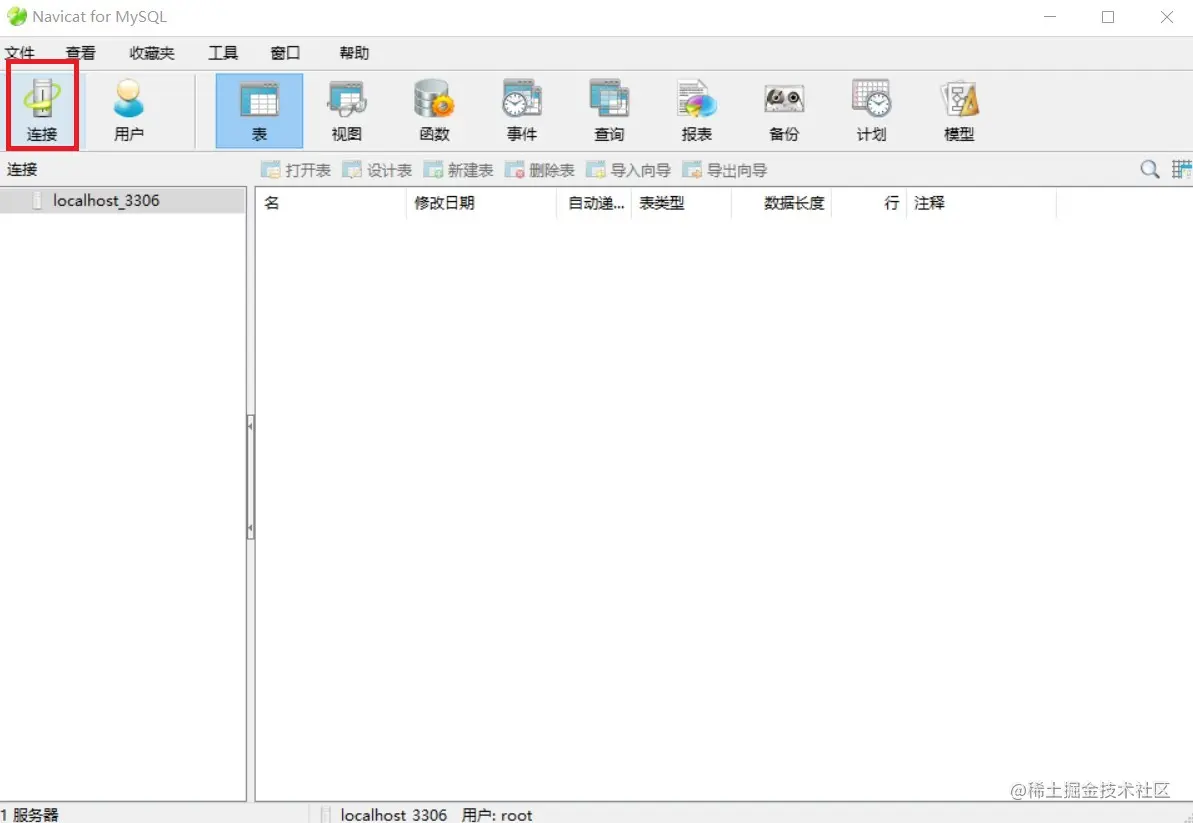This screenshot has width=1193, height=823.
Task: Open the 收藏夹 menu
Action: point(152,52)
